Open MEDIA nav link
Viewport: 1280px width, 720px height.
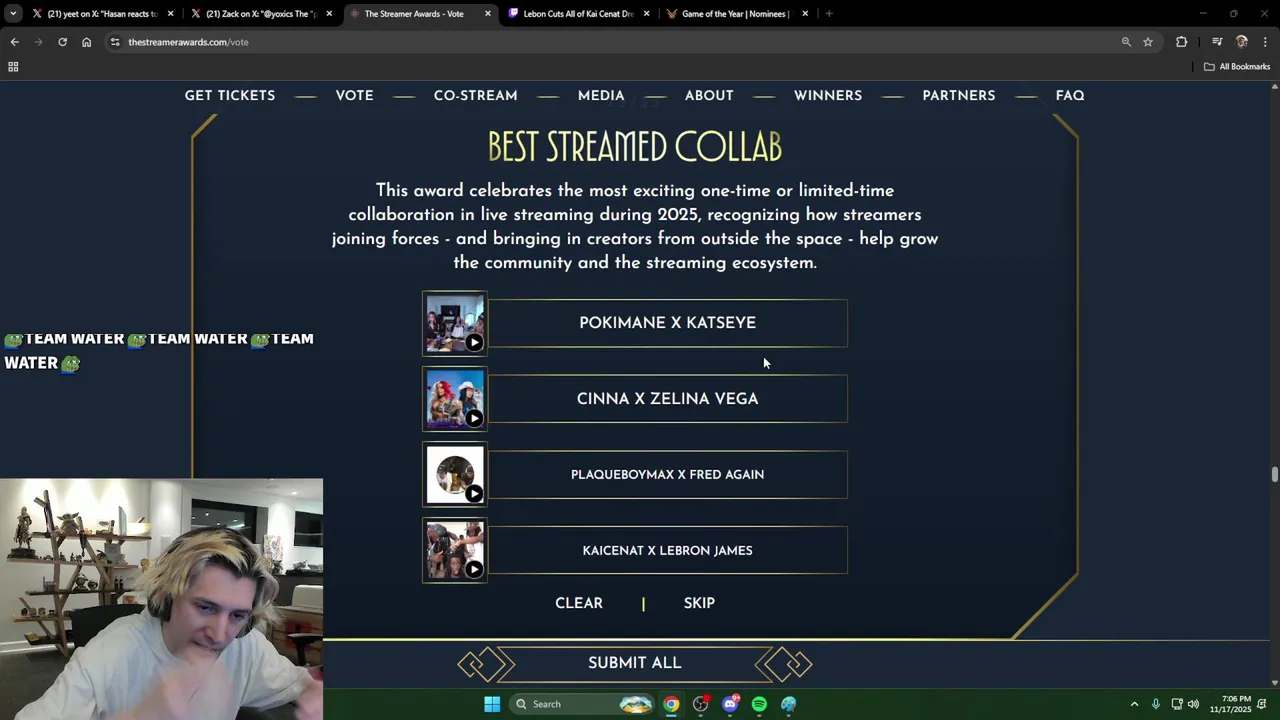601,95
